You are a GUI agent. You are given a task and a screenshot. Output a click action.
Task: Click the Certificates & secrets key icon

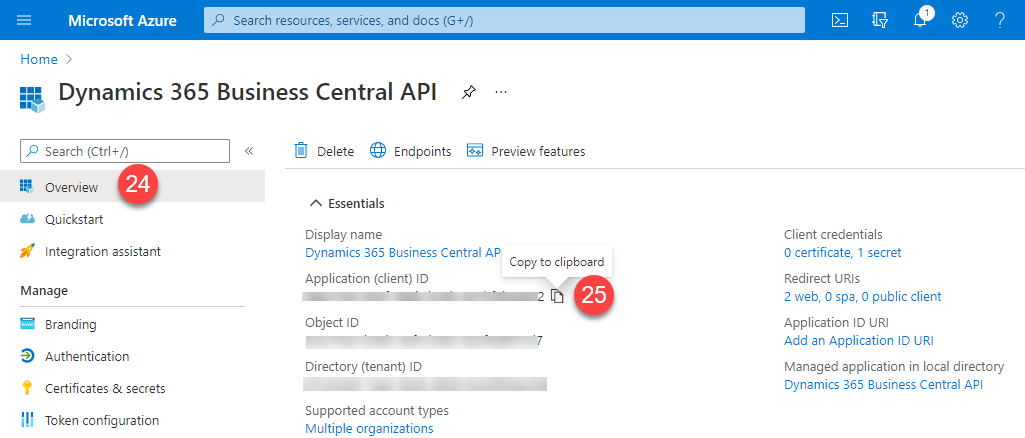pyautogui.click(x=27, y=388)
